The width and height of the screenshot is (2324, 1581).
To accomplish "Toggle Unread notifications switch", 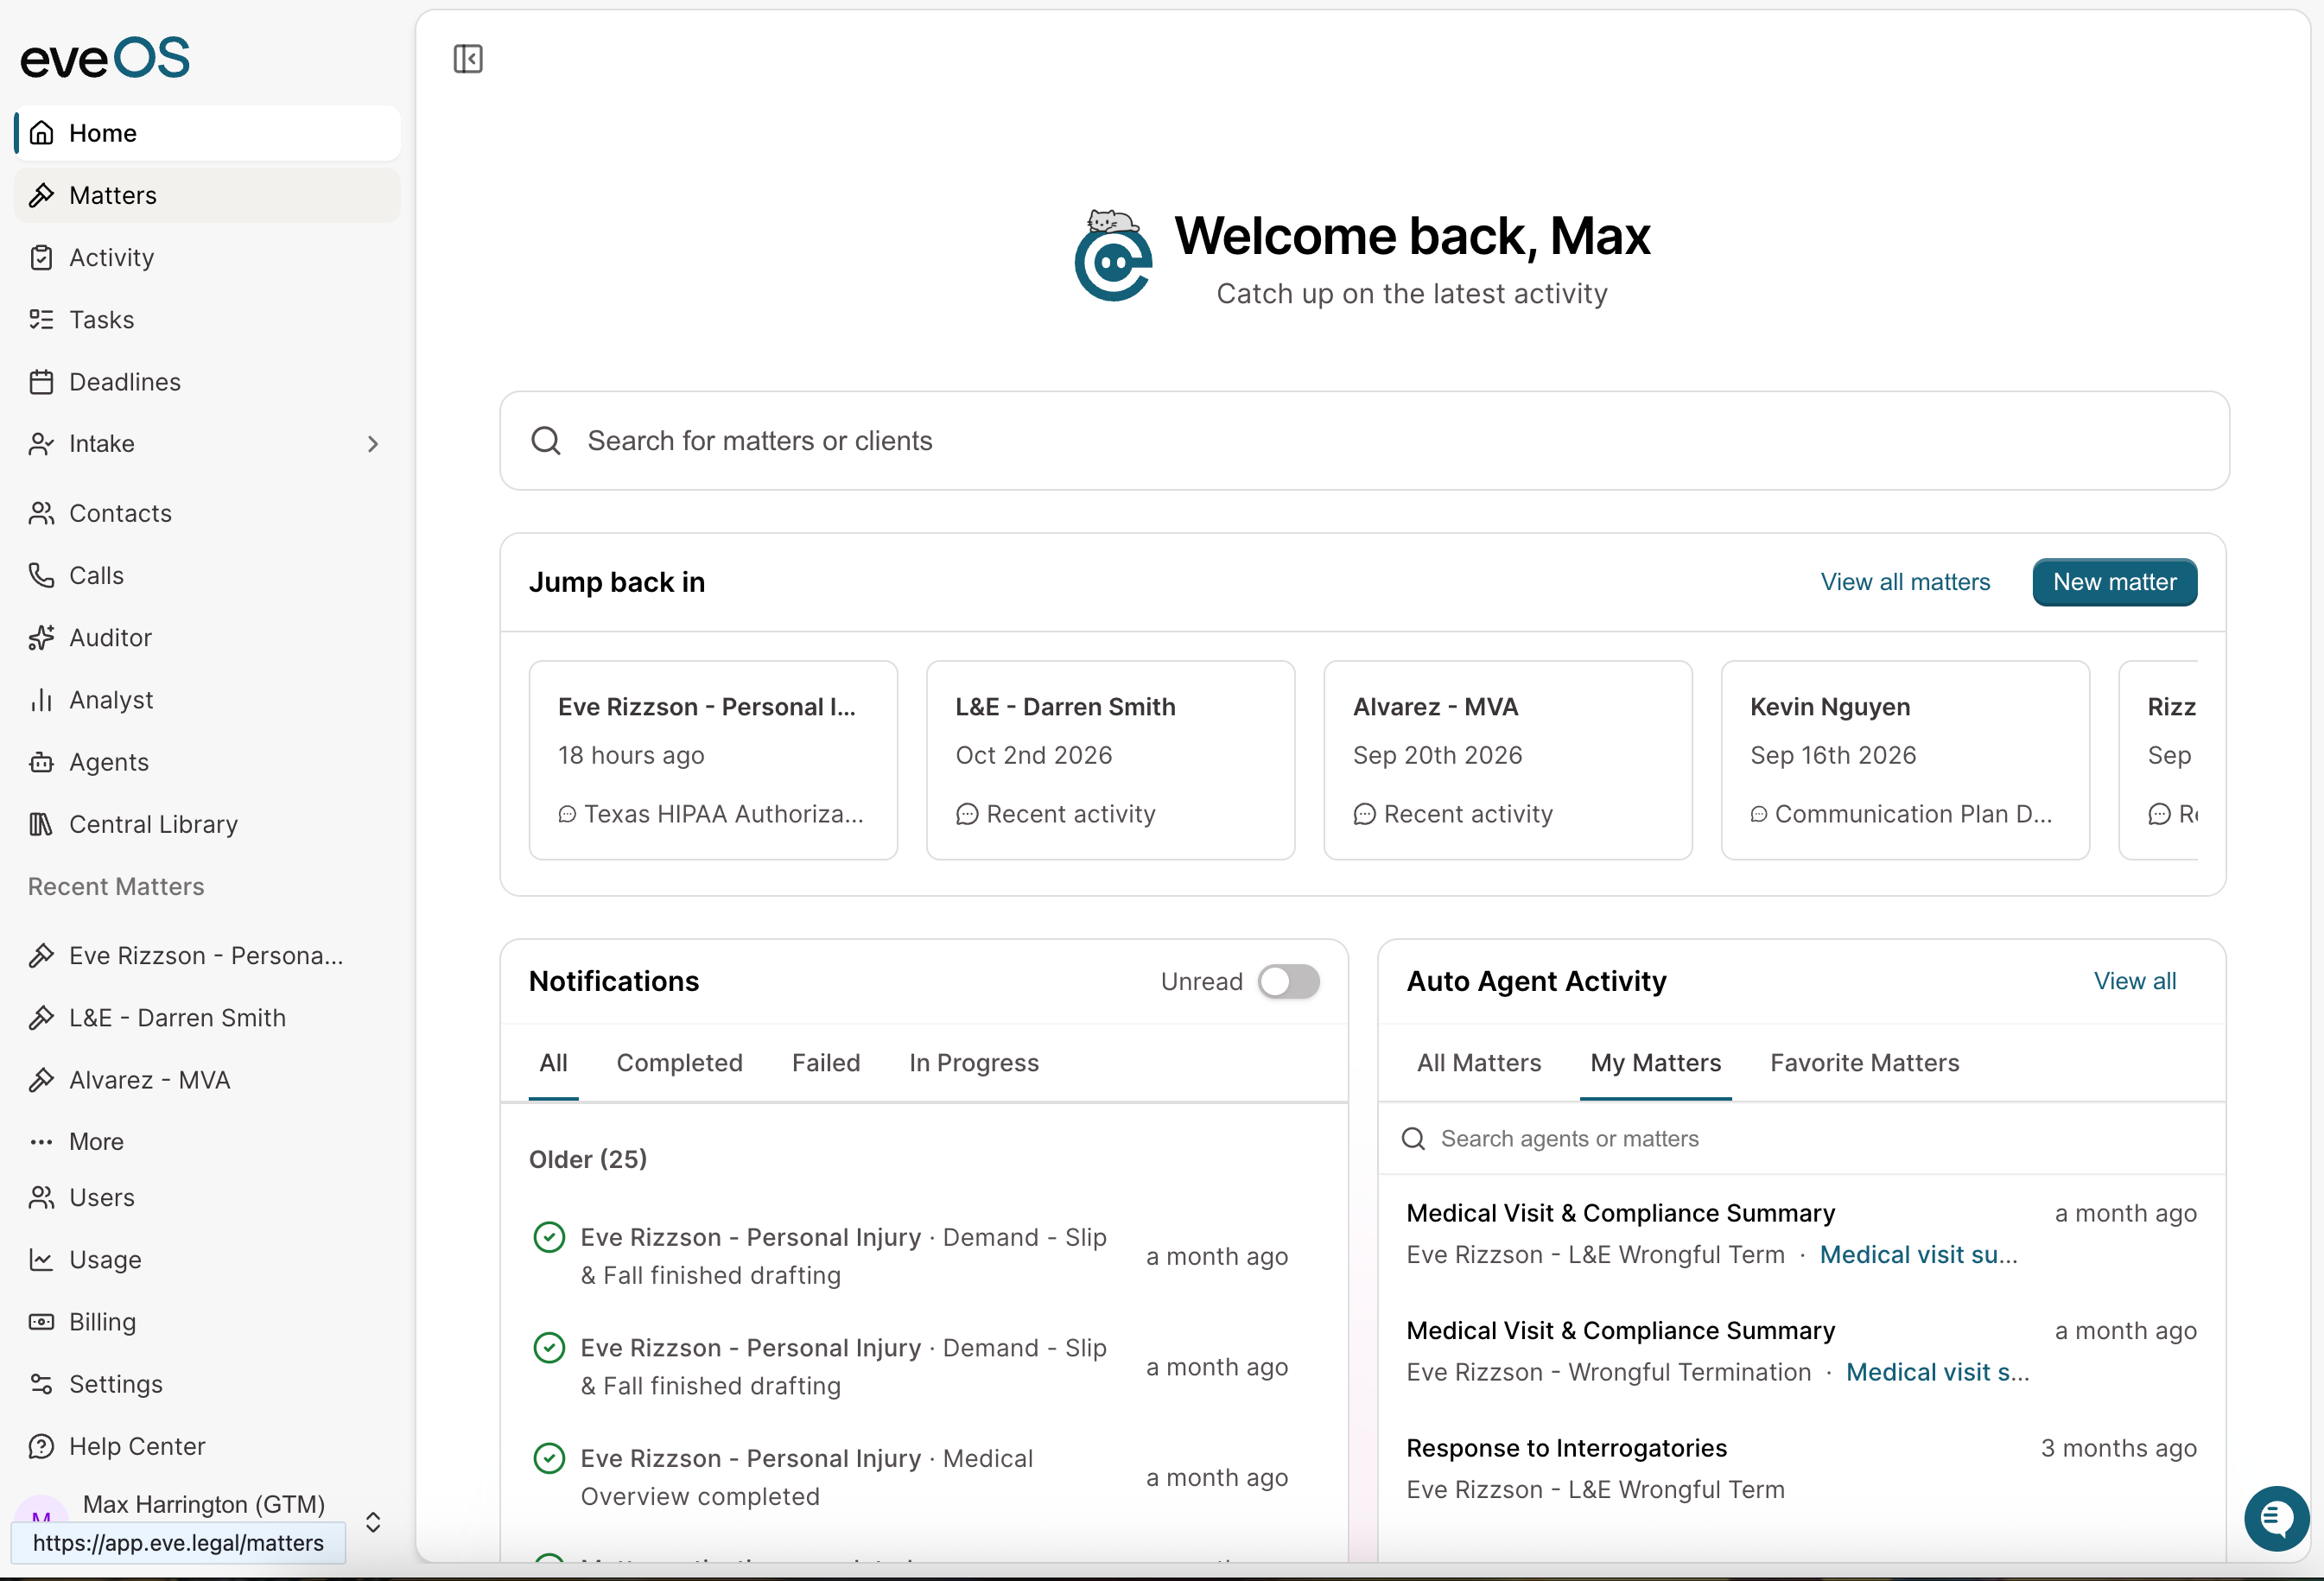I will coord(1288,981).
